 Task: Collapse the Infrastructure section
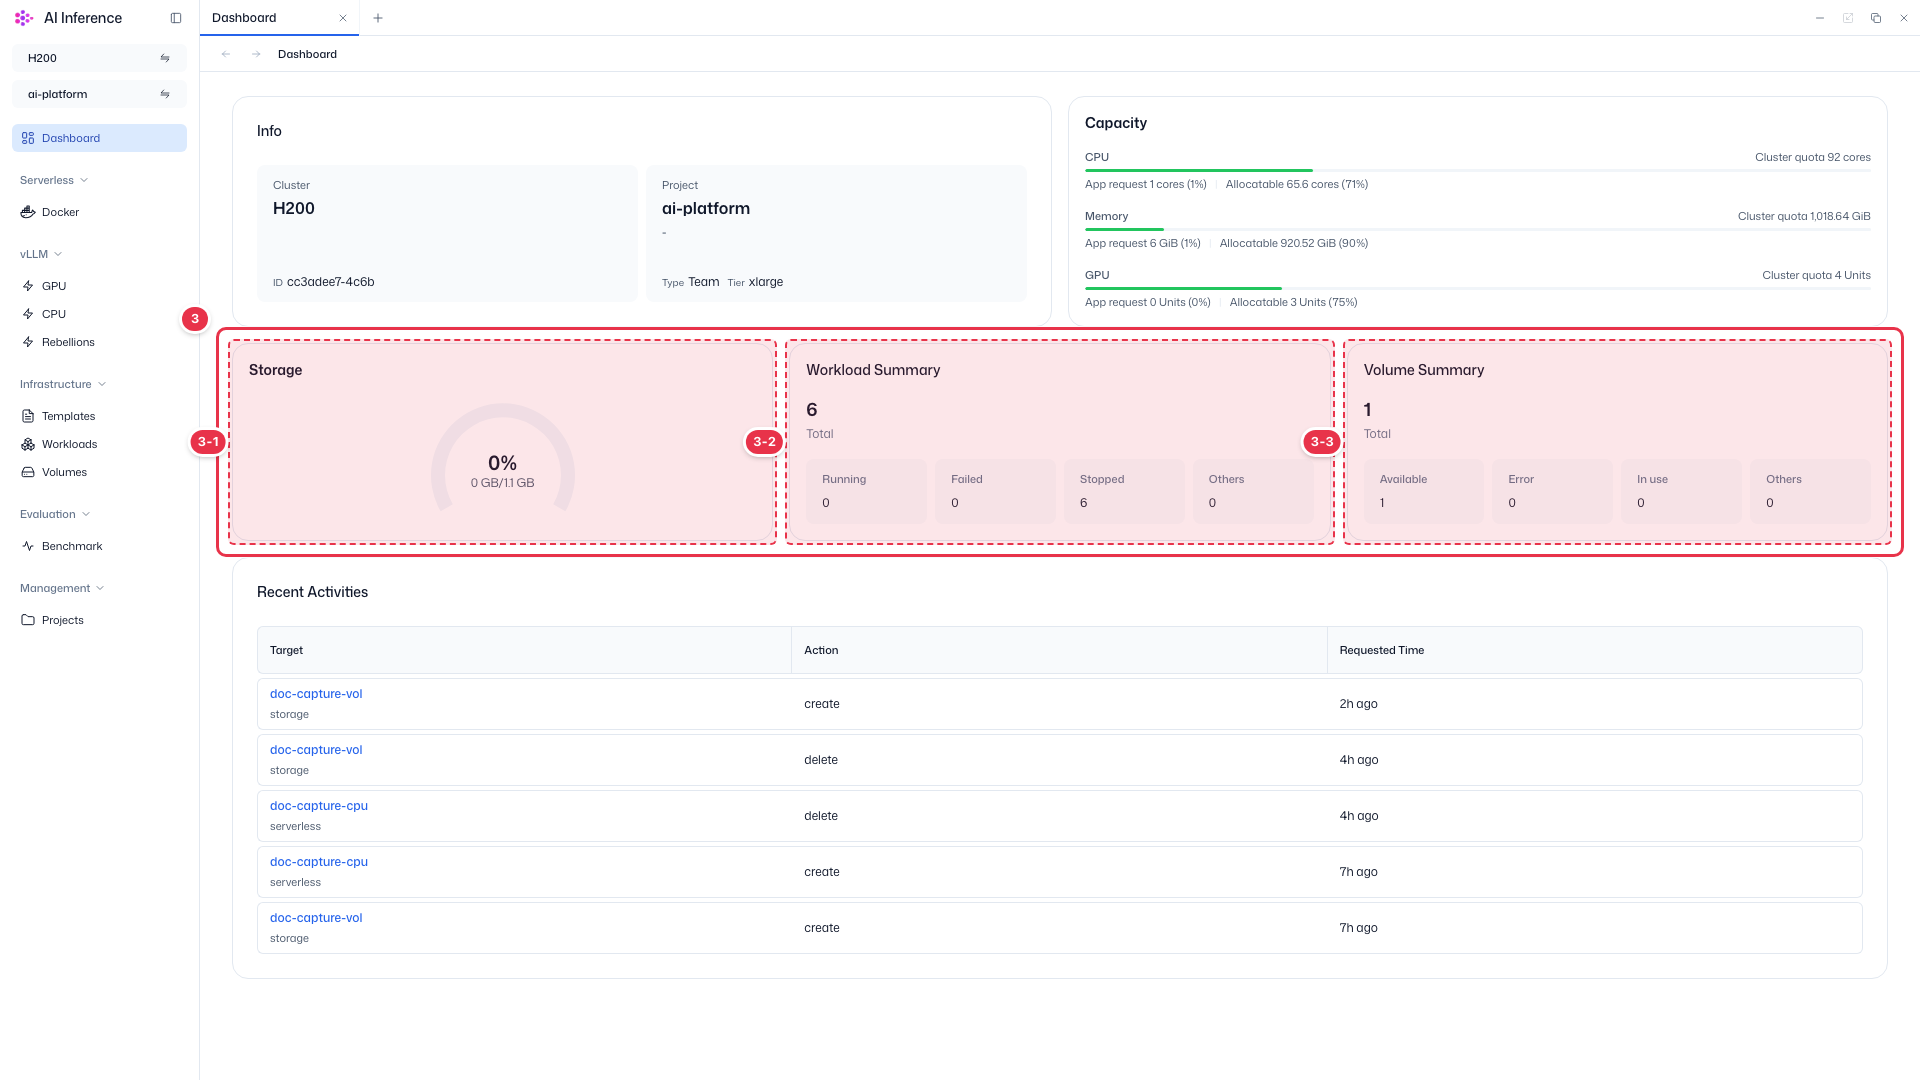point(63,384)
